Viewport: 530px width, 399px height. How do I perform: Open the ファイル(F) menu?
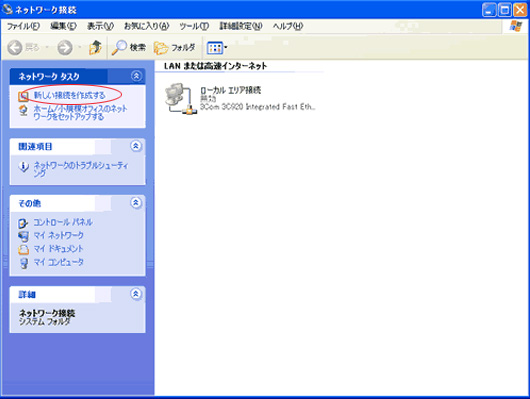tap(23, 26)
